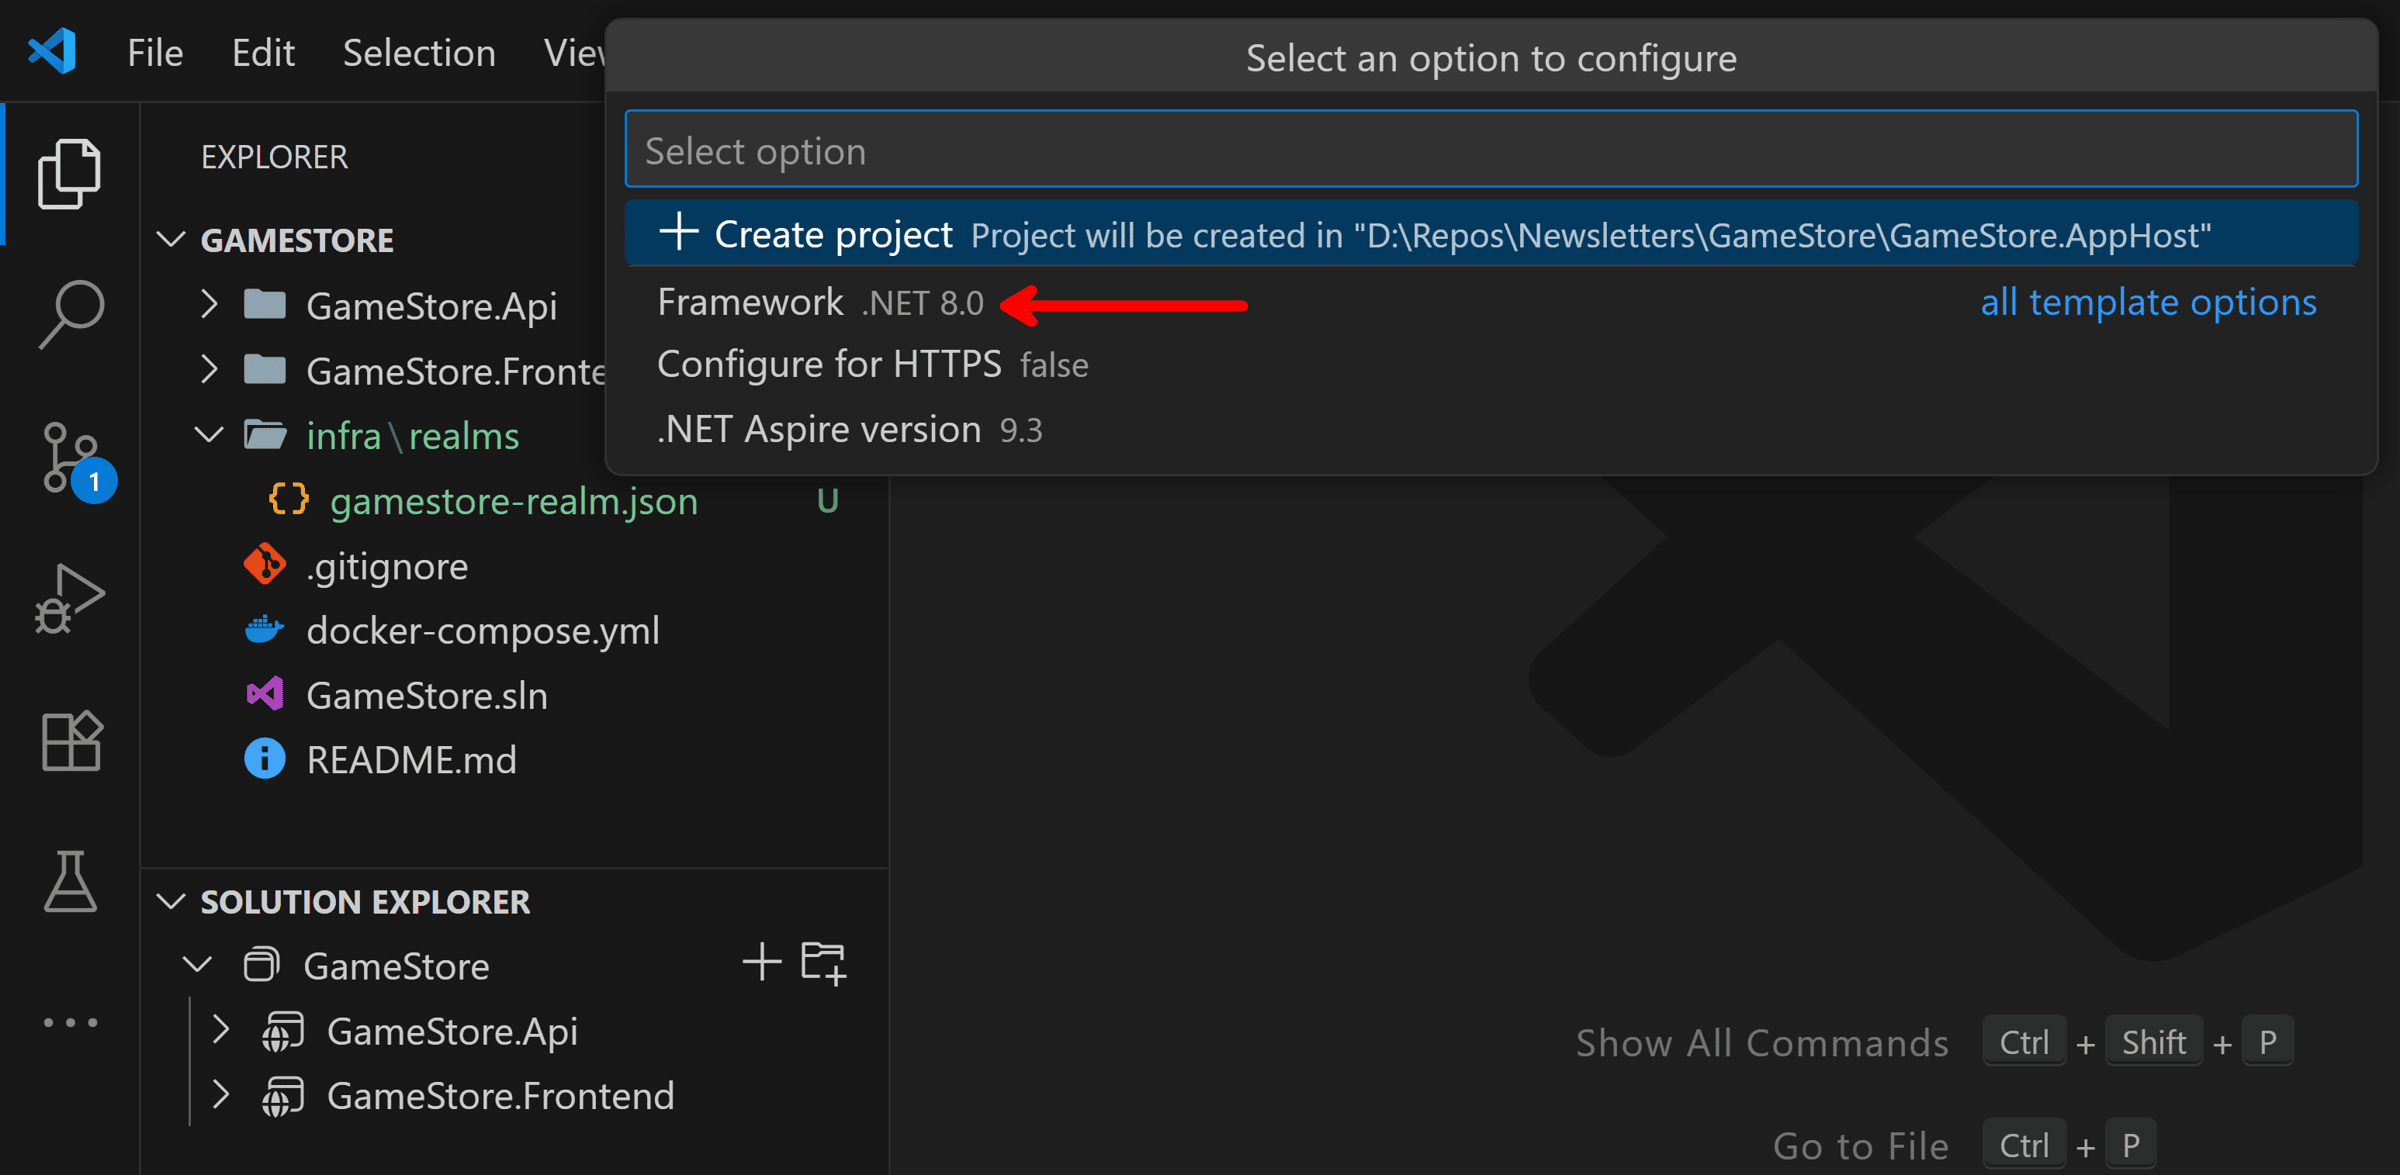Select the Framework .NET 8.0 option
The width and height of the screenshot is (2400, 1175).
tap(1491, 302)
